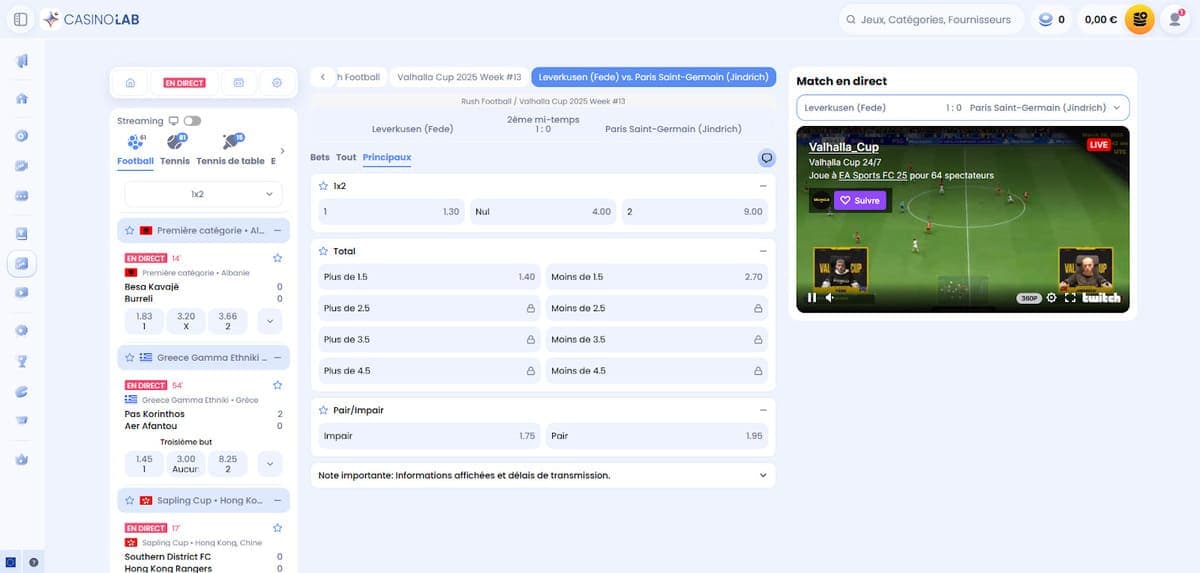Open the 360P quality badge
1200x573 pixels.
pyautogui.click(x=1029, y=298)
